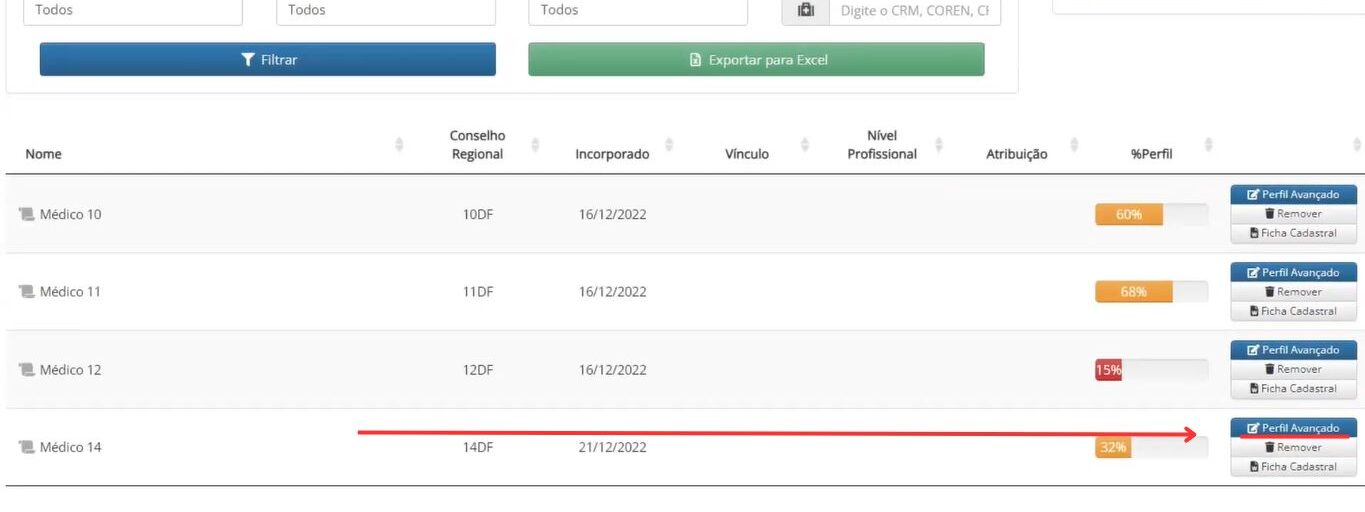The width and height of the screenshot is (1365, 512).
Task: Click the scroll icon beside Médico 12
Action: [x=27, y=370]
